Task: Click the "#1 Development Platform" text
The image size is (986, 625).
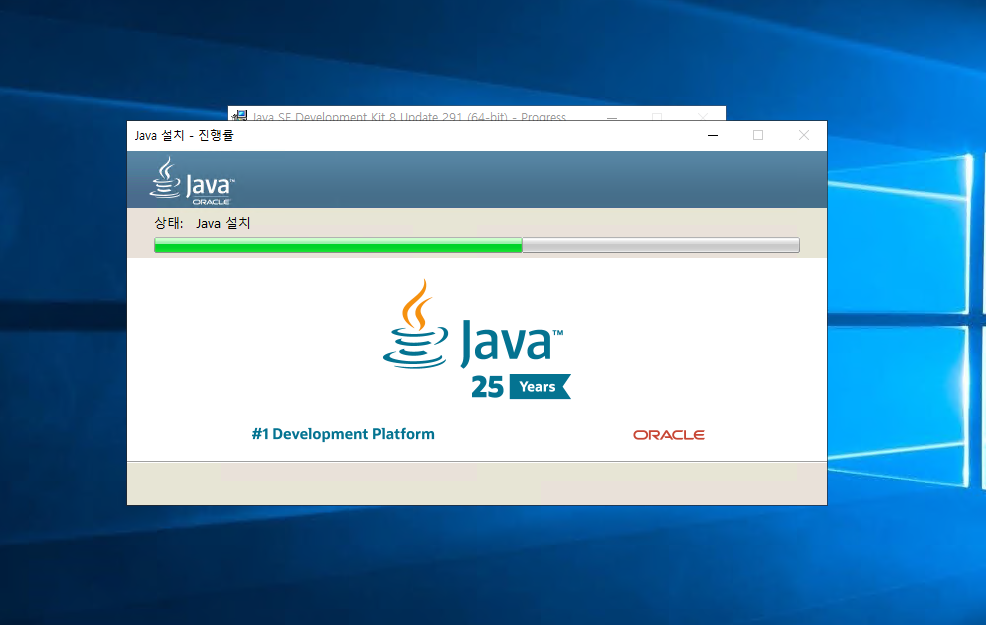Action: coord(343,434)
